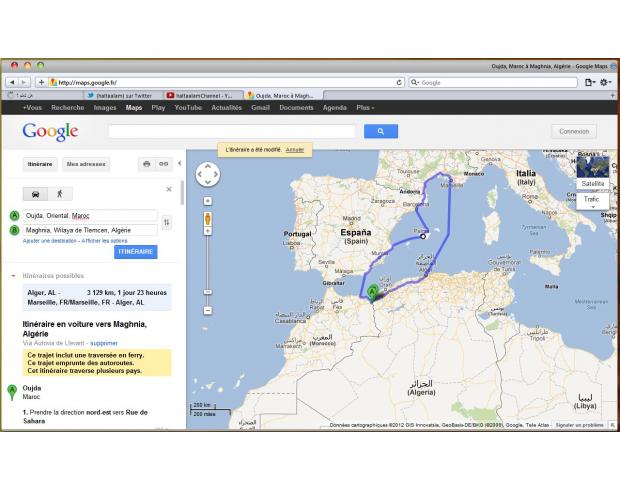Click the Google logo
Image resolution: width=620 pixels, height=490 pixels.
click(x=50, y=131)
